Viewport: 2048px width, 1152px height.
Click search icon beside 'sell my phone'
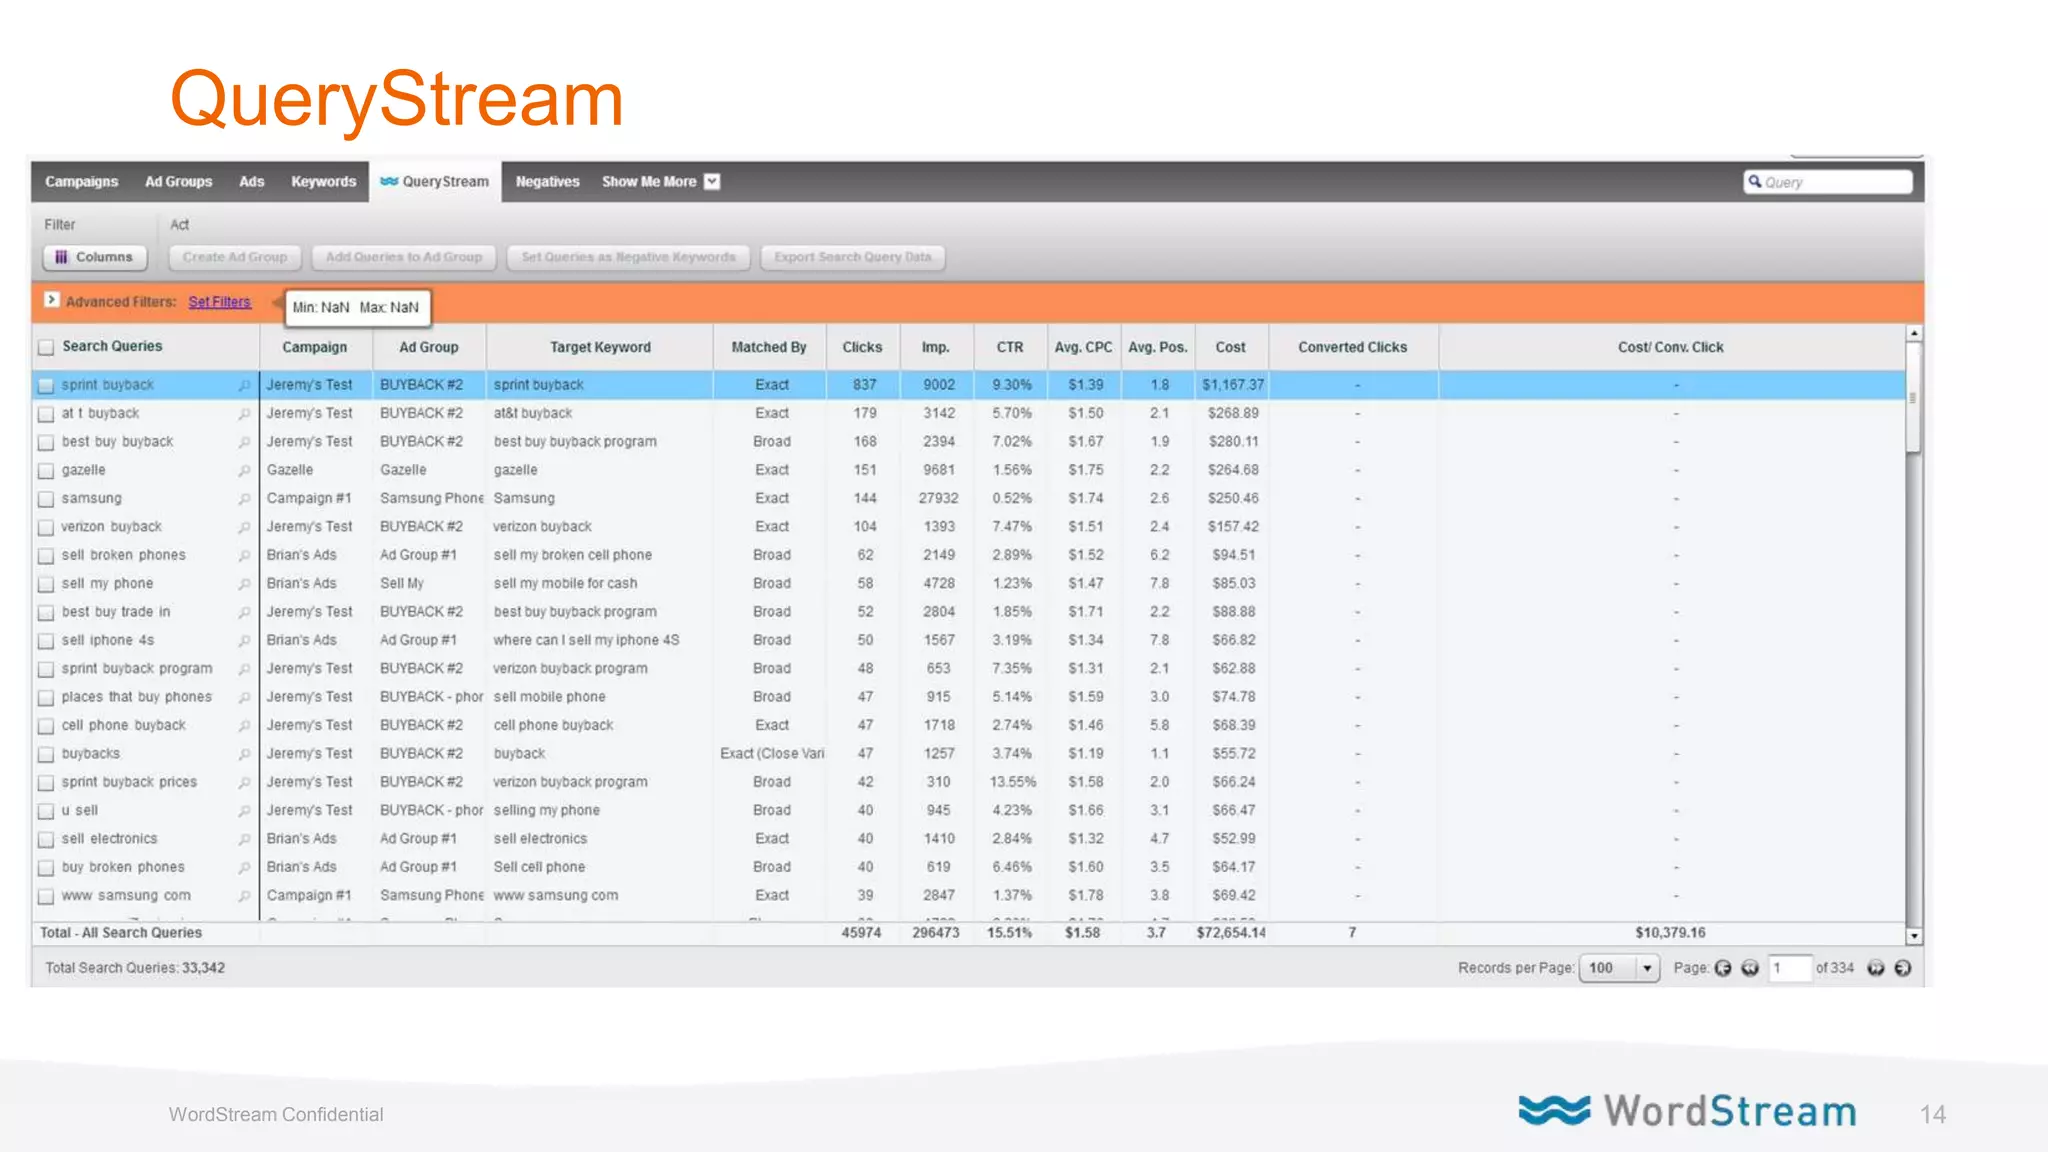coord(244,584)
